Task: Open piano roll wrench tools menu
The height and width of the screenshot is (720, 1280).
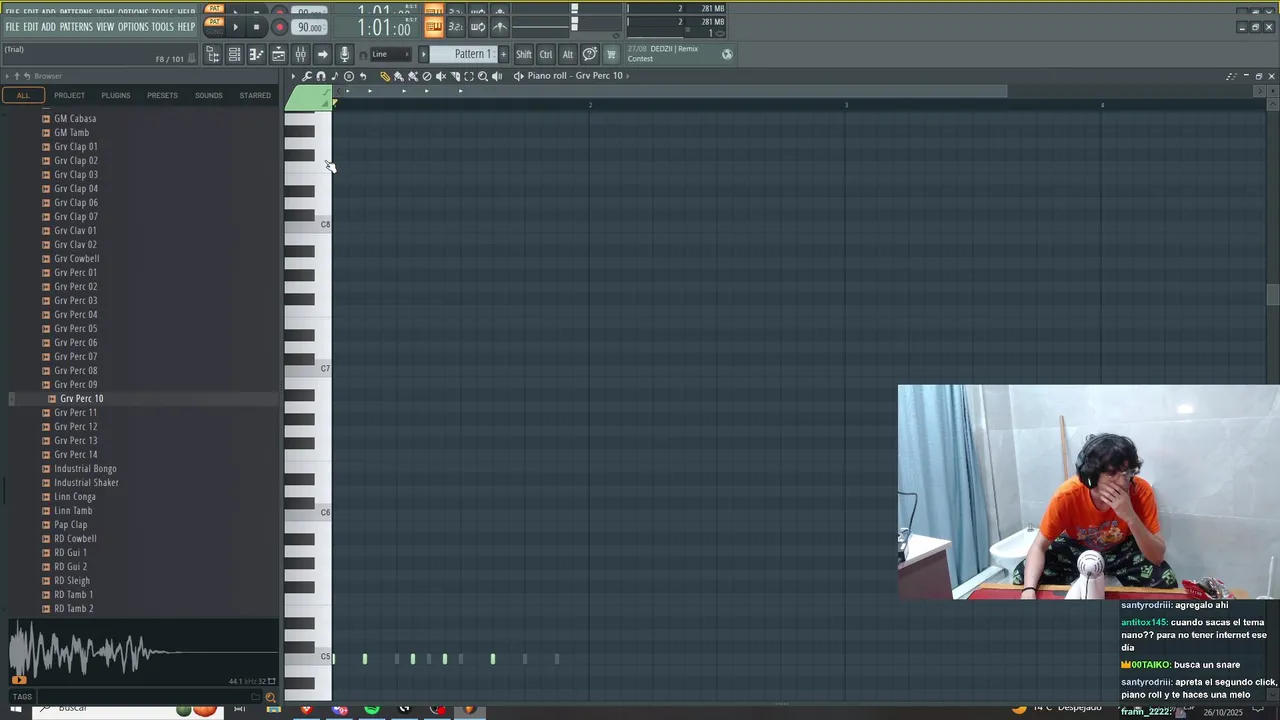Action: [307, 76]
